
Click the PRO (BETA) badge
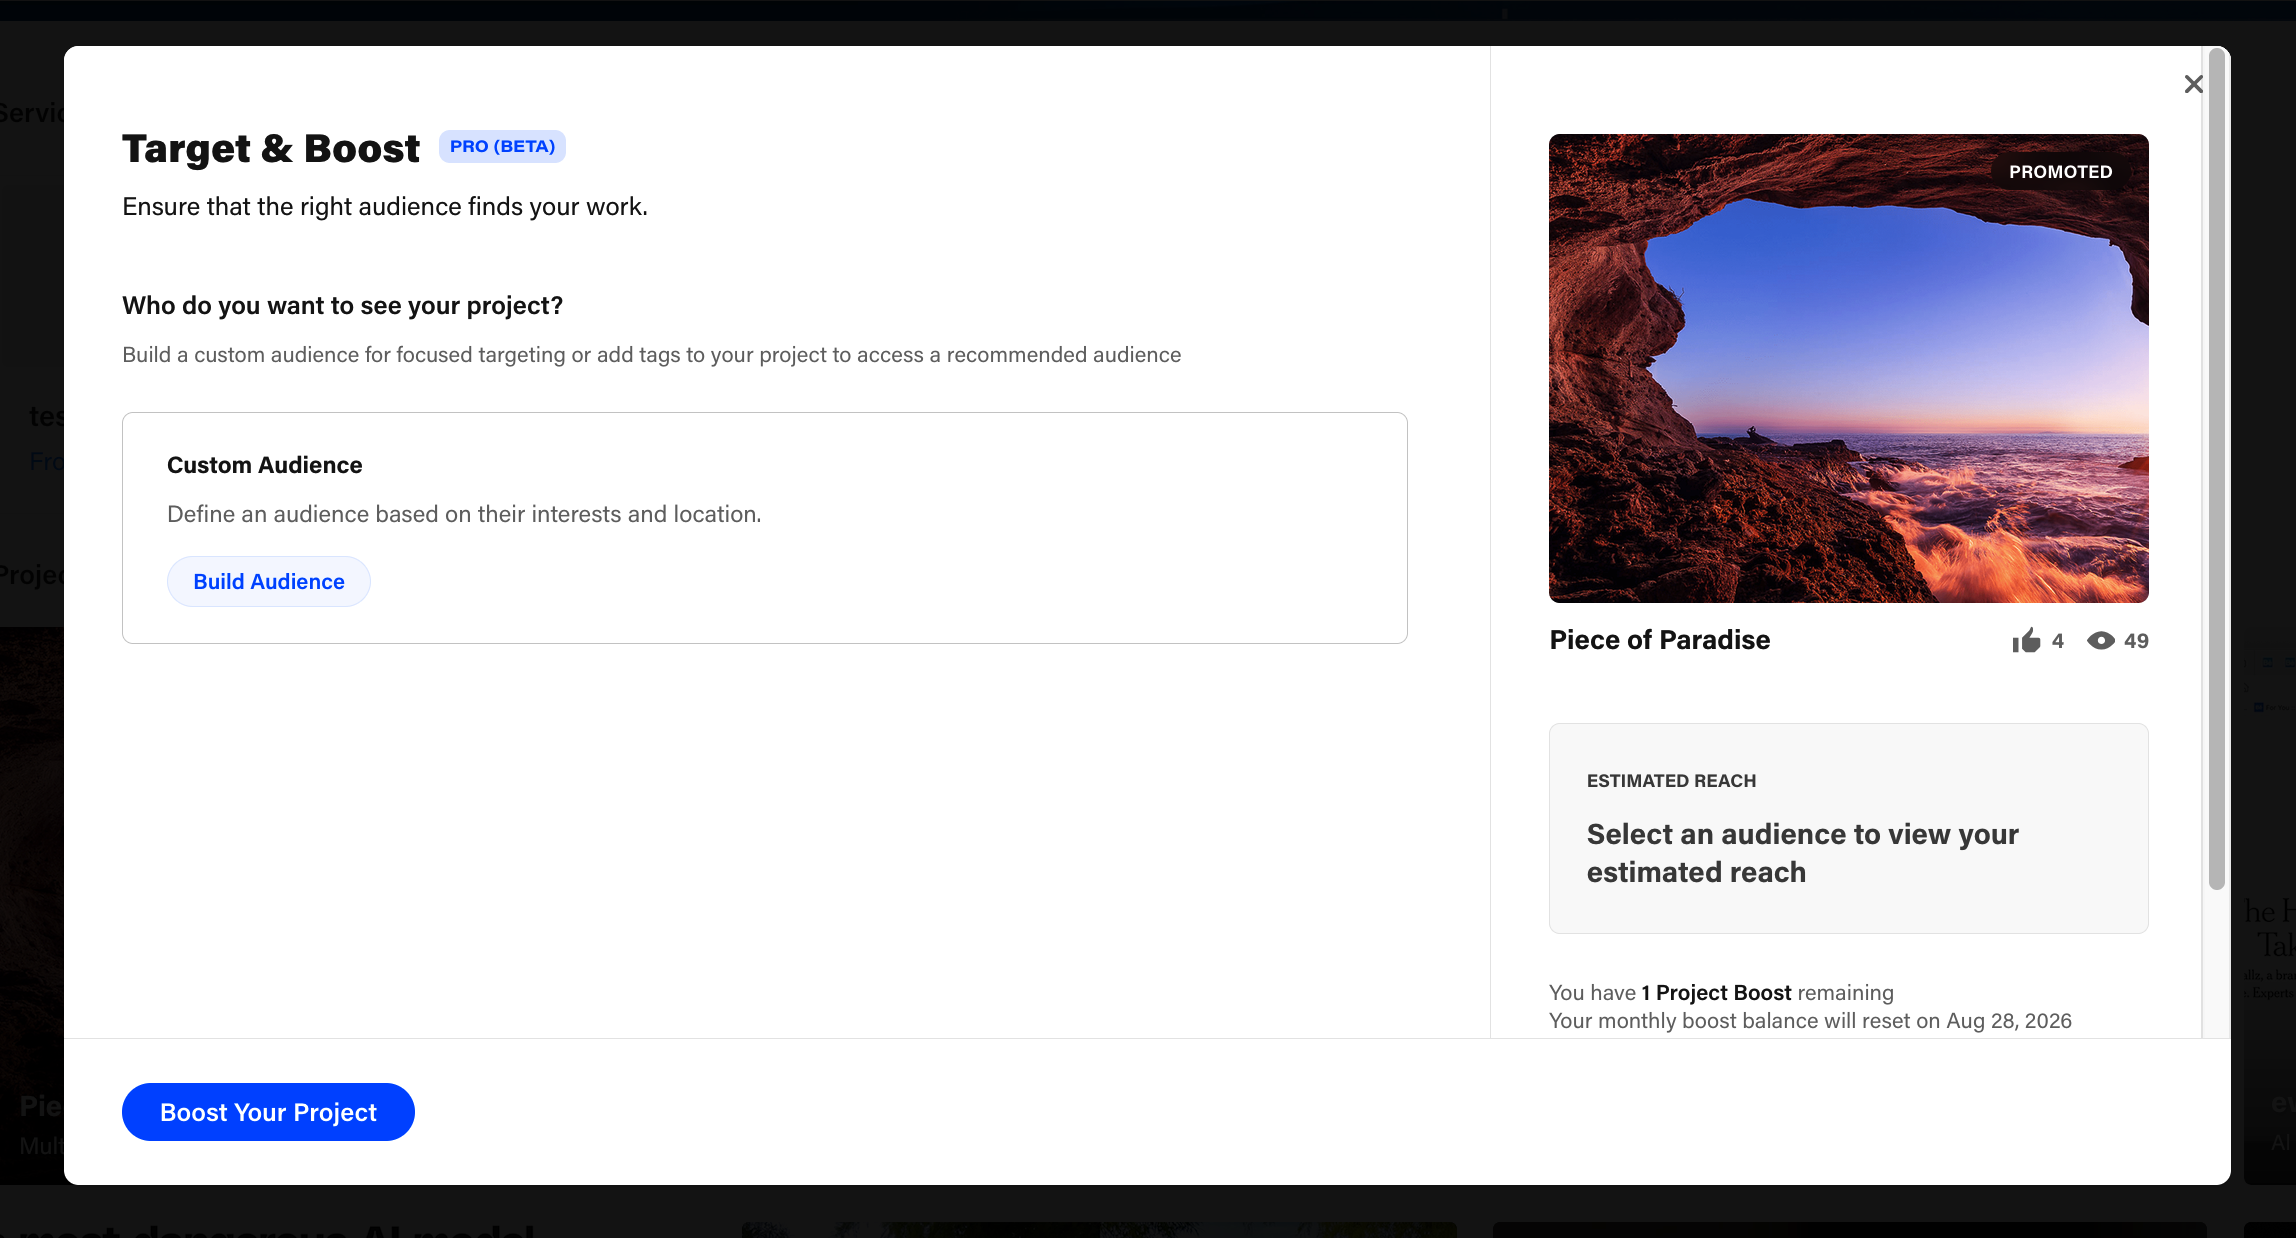502,146
